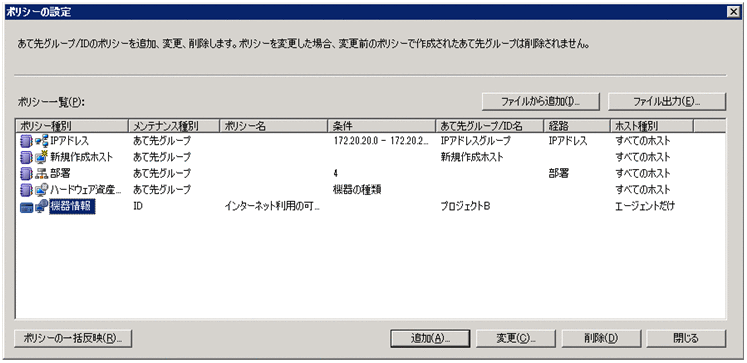747x363 pixels.
Task: Click ファイルから追加 button
Action: coord(540,101)
